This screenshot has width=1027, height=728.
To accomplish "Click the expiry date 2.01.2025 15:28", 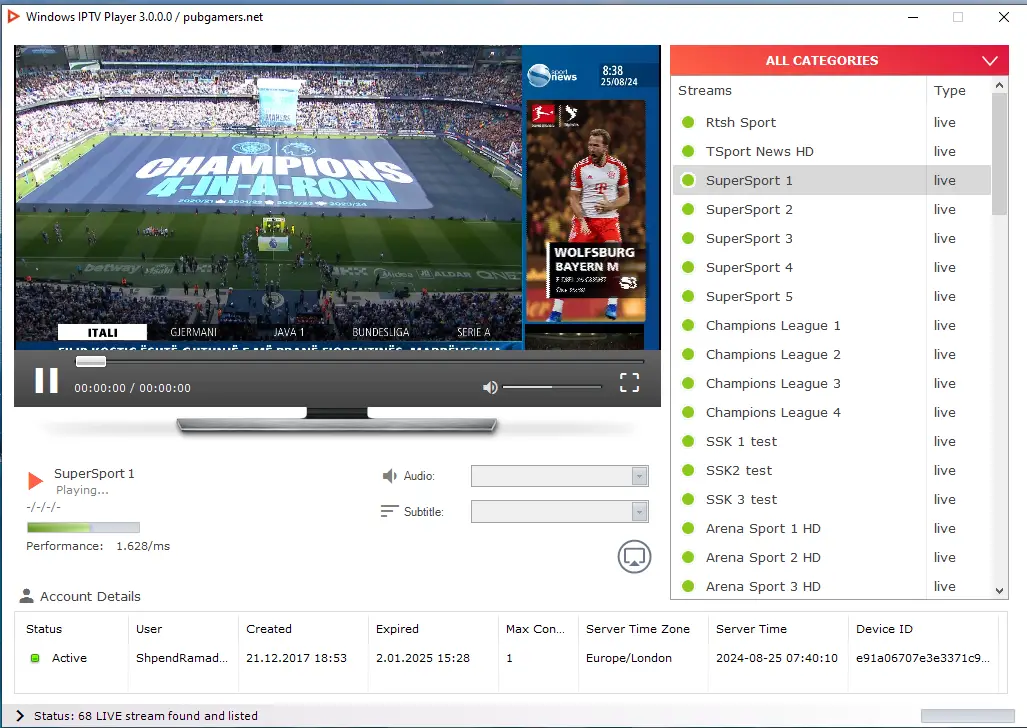I will 423,658.
